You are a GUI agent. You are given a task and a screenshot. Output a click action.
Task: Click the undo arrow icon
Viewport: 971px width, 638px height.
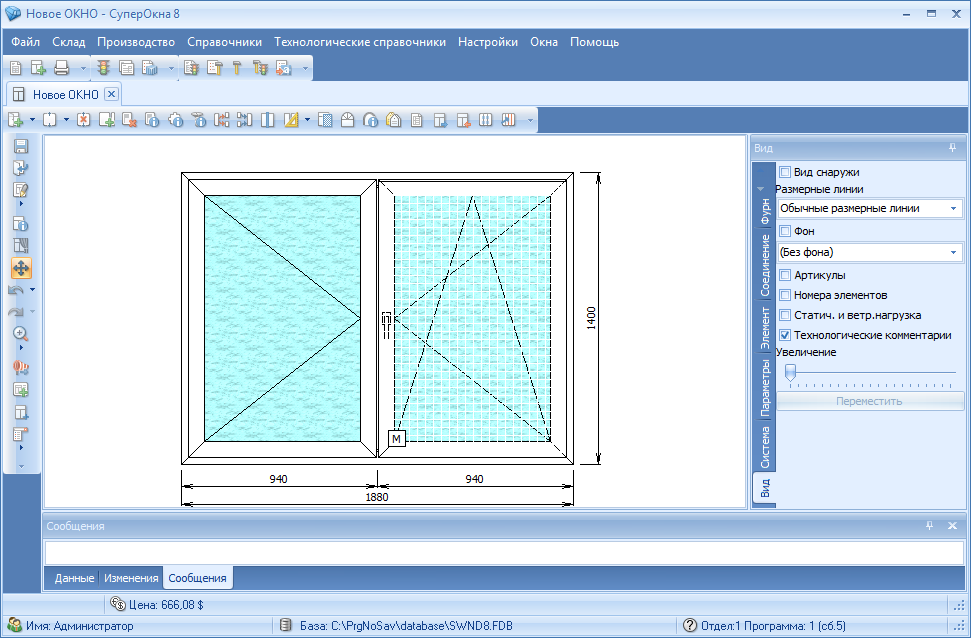[x=17, y=290]
